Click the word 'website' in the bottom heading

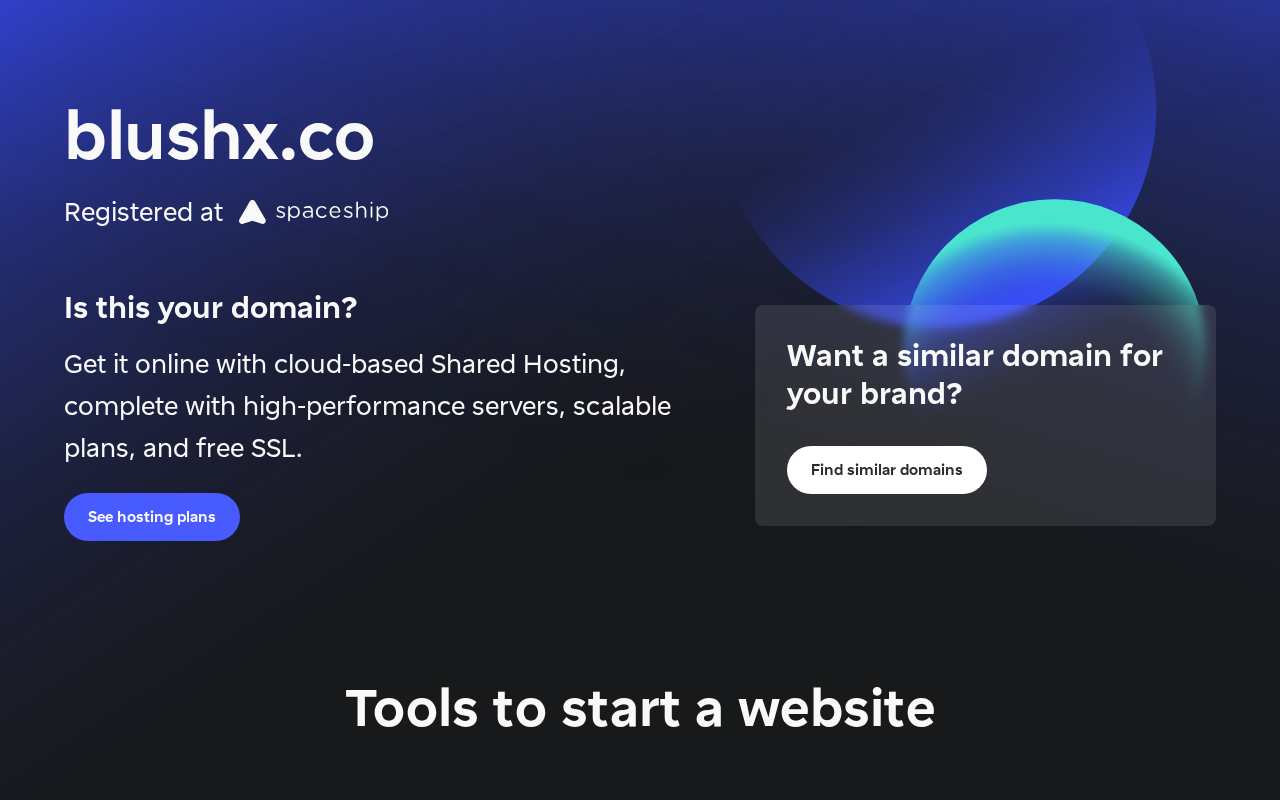[837, 707]
